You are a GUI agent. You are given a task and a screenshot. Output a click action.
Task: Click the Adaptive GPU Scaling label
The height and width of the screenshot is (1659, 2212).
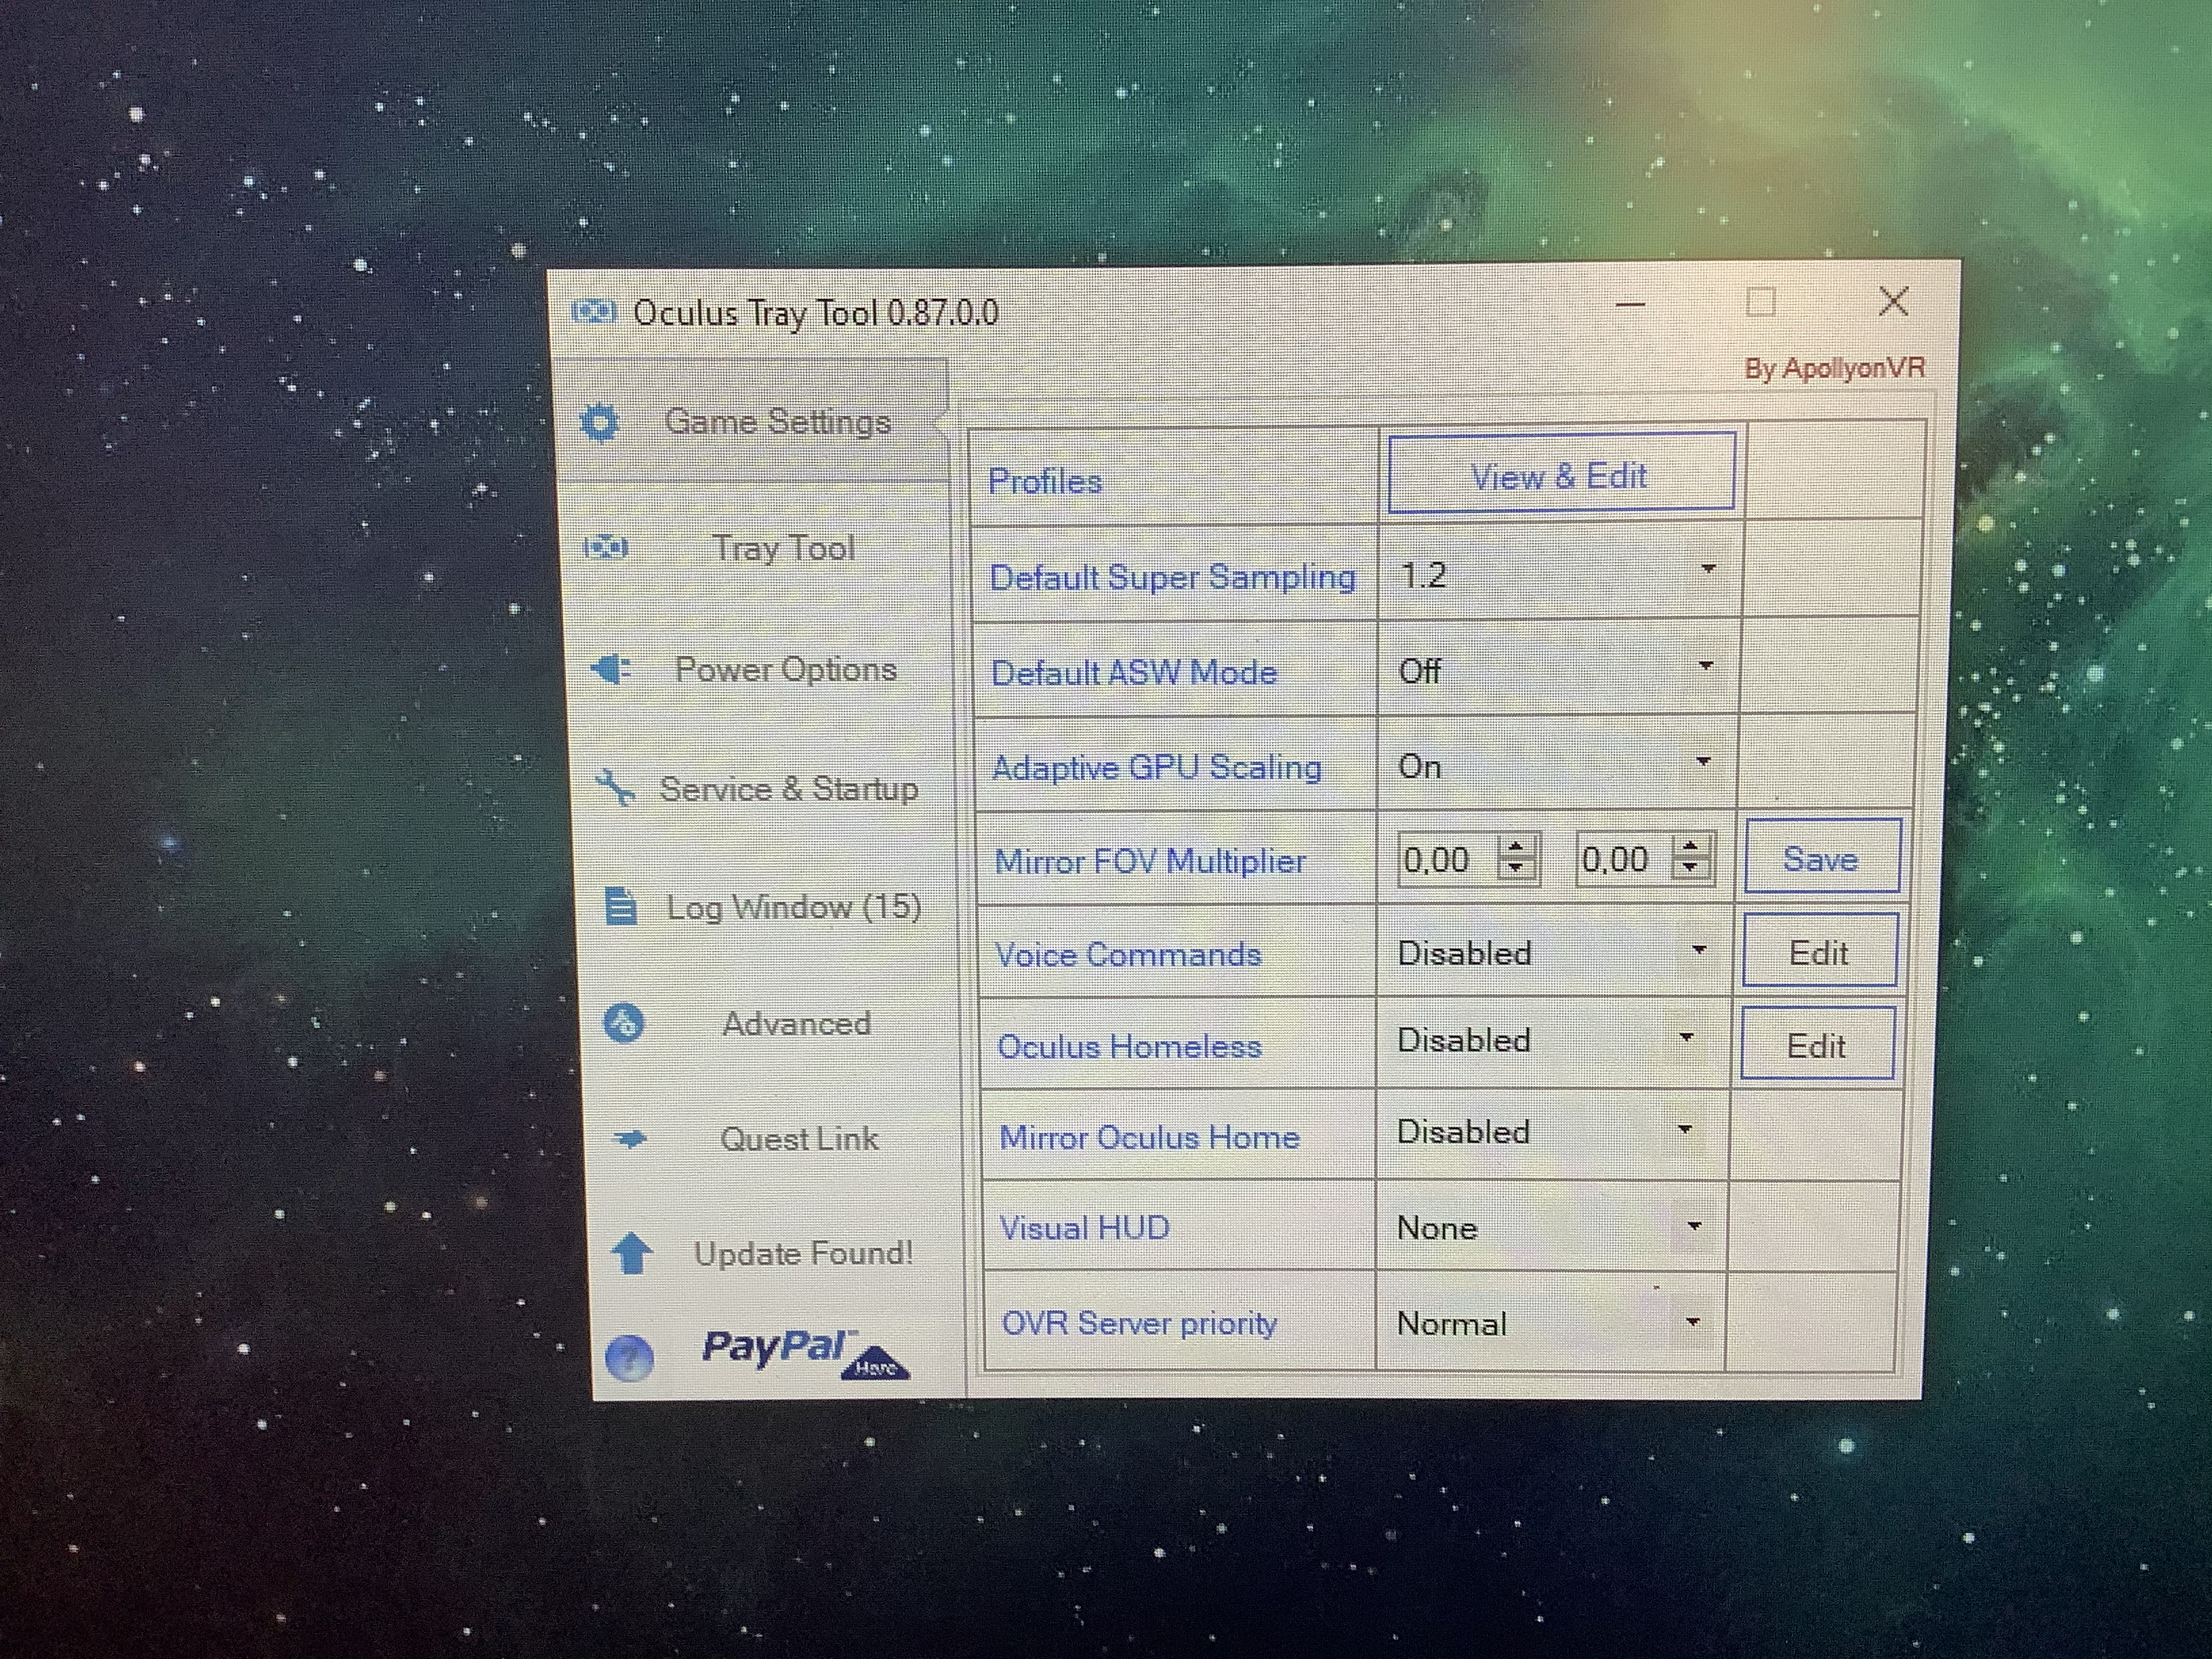1157,767
